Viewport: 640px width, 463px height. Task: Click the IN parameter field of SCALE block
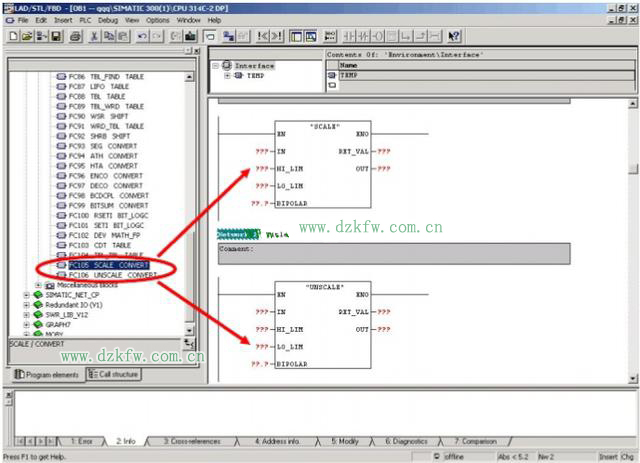tap(263, 151)
